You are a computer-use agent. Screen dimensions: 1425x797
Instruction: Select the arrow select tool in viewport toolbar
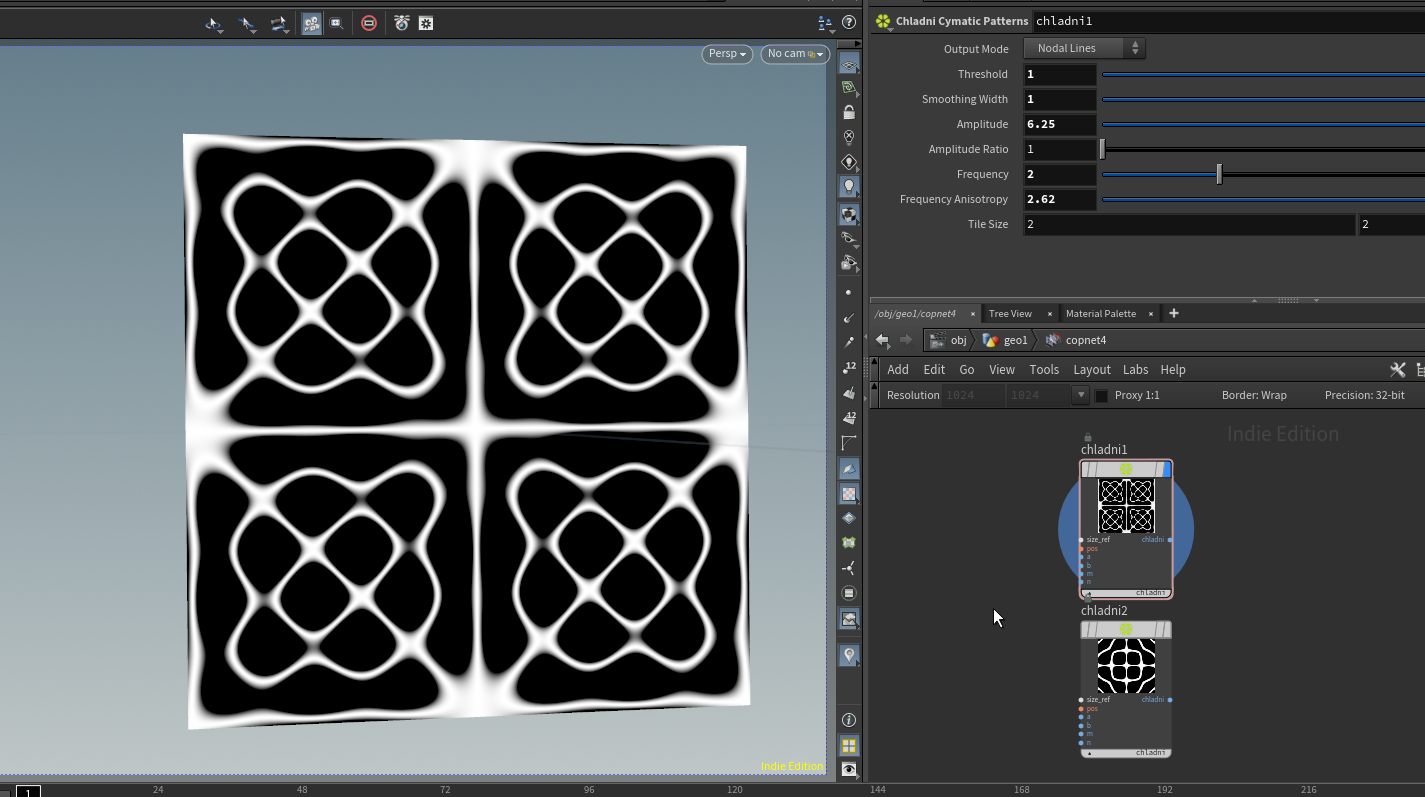coord(246,23)
